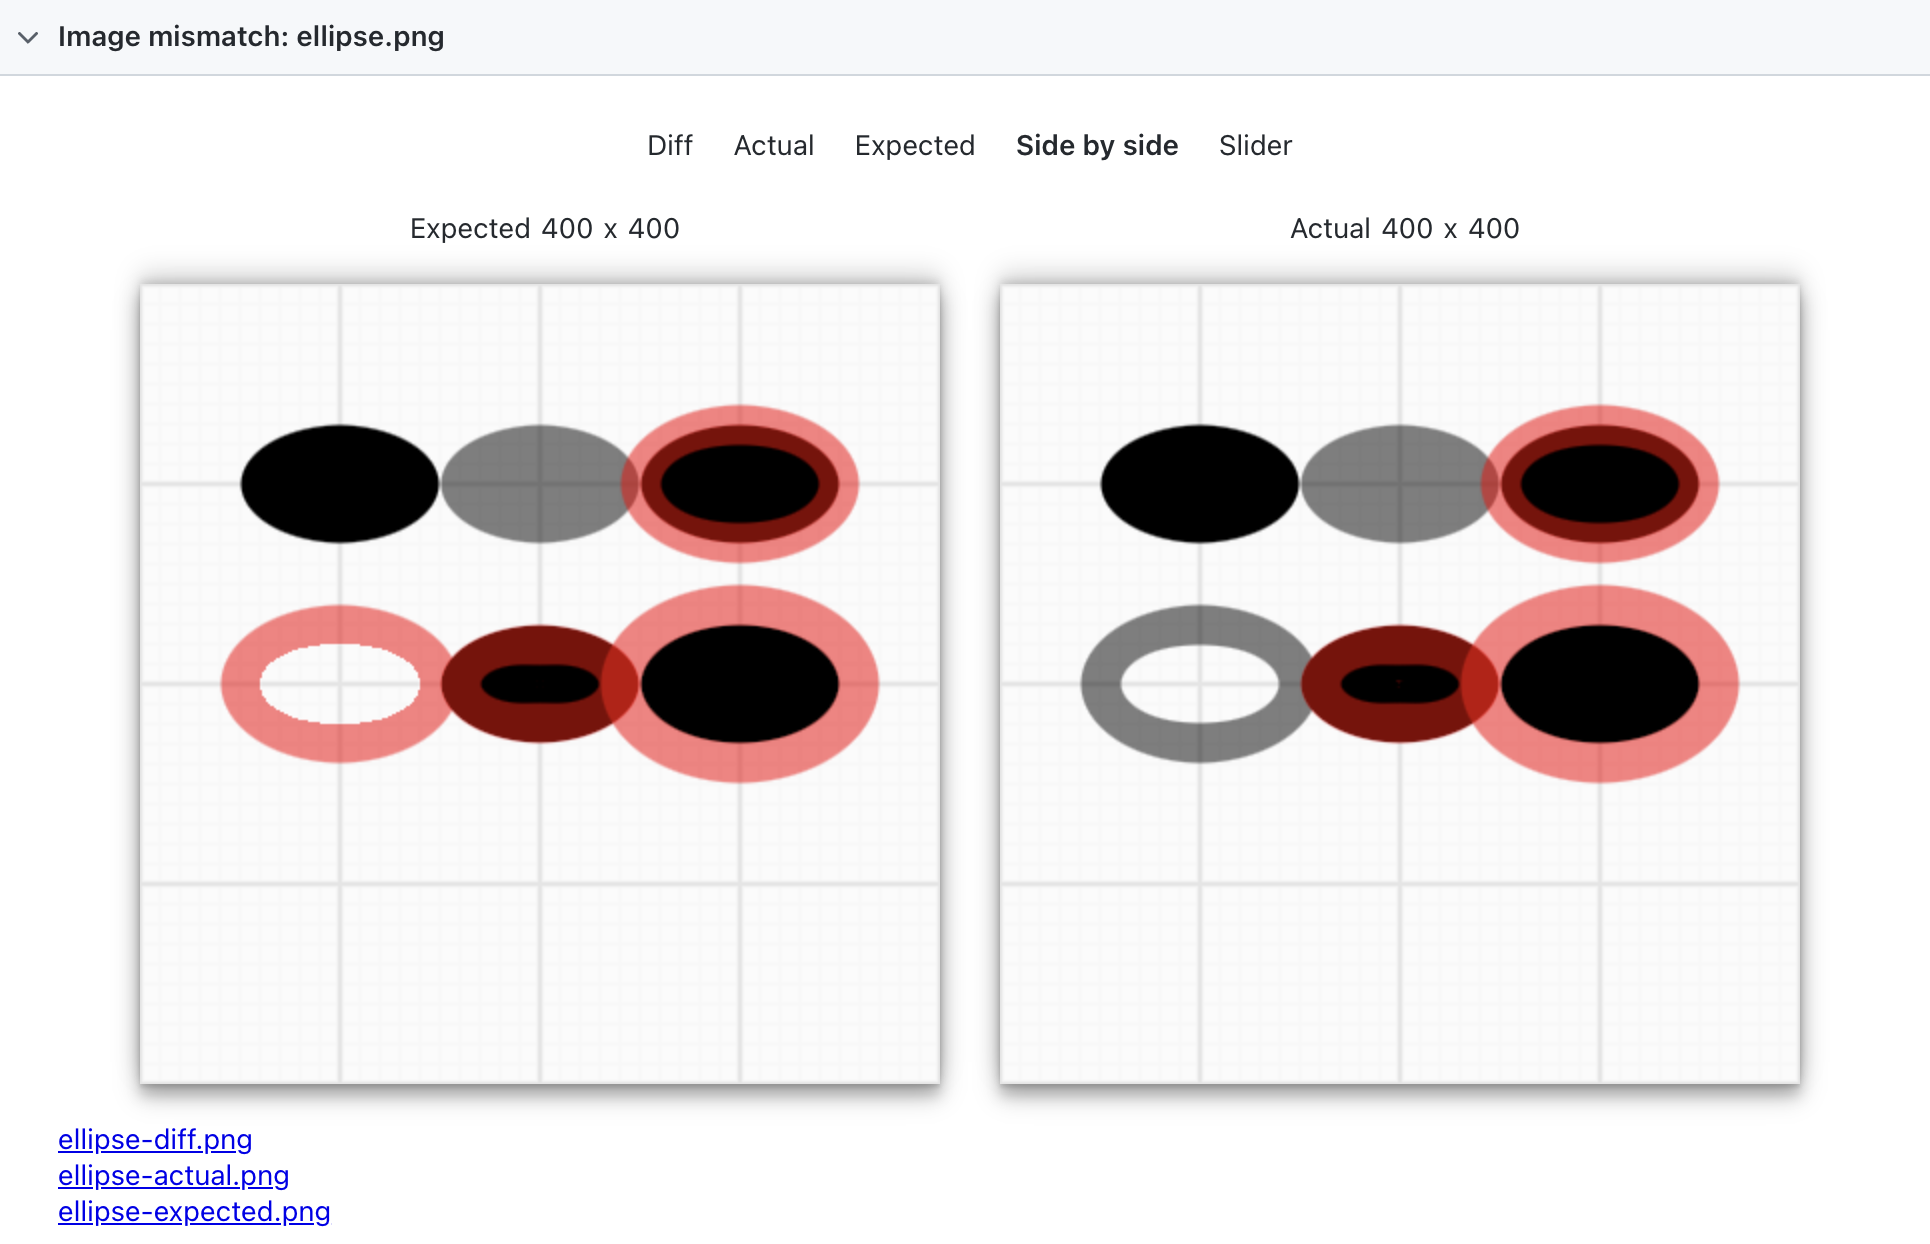Switch to the Slider comparison tab
Screen dimensions: 1930x1244
tap(1255, 146)
